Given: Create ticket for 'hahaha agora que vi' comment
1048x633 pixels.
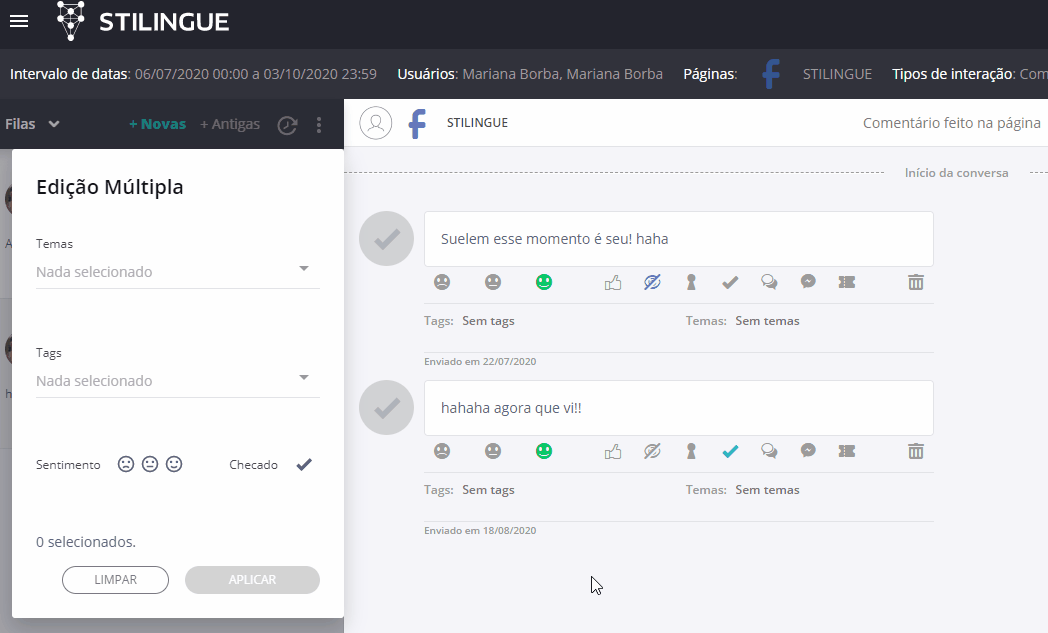Looking at the screenshot, I should point(847,451).
